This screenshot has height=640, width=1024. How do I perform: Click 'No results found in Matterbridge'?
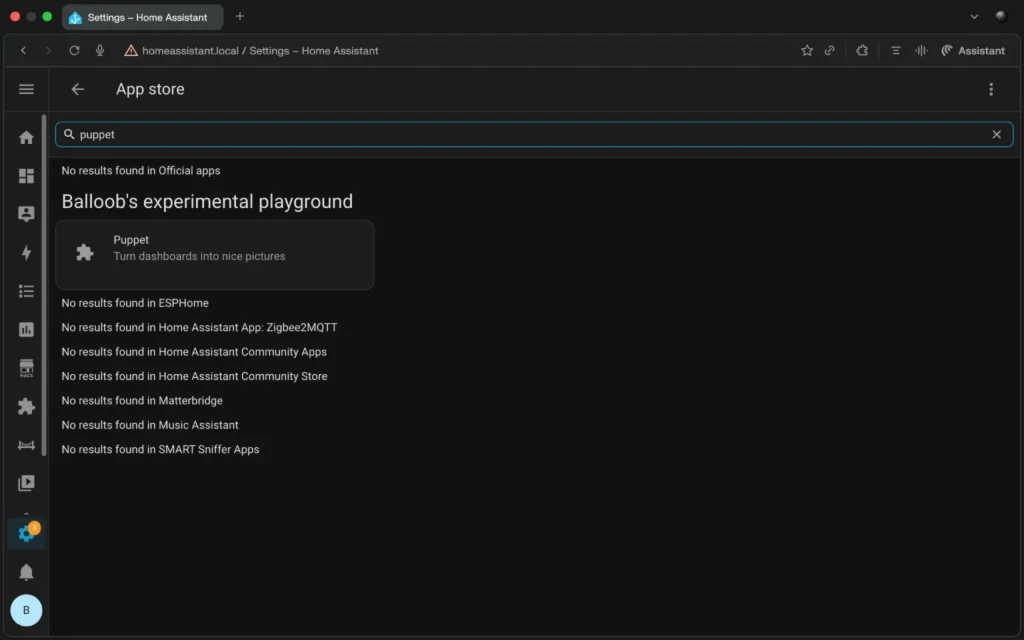coord(142,400)
